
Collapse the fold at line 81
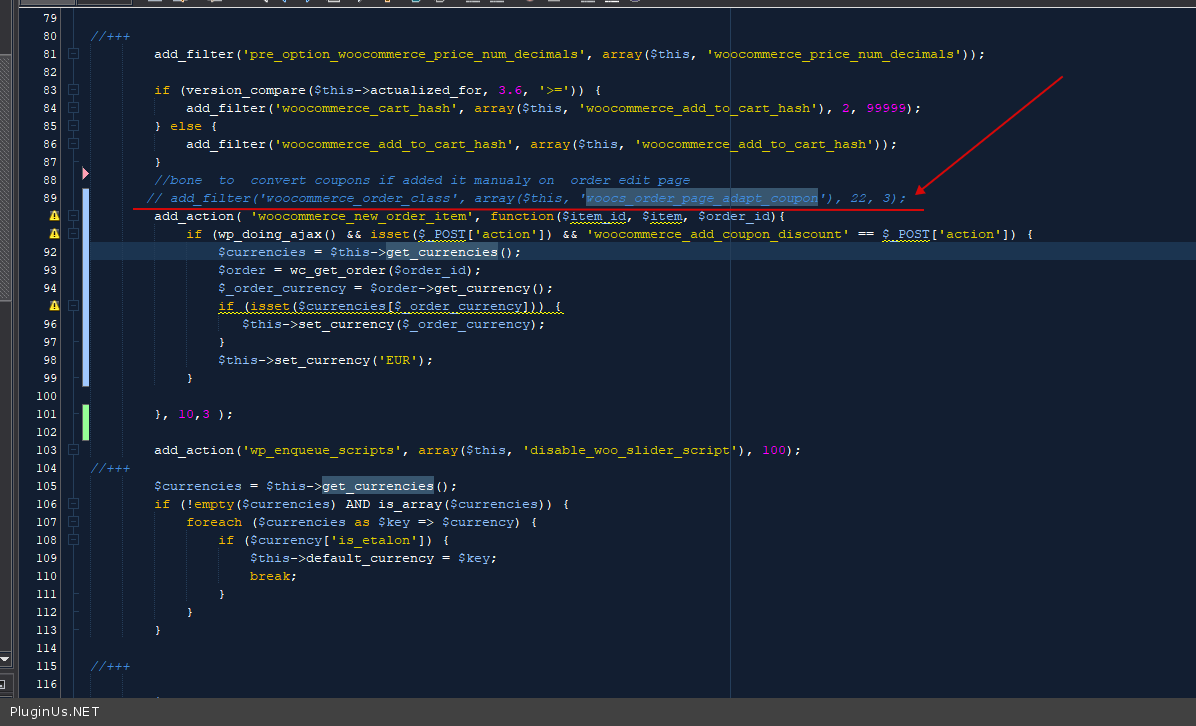[73, 54]
